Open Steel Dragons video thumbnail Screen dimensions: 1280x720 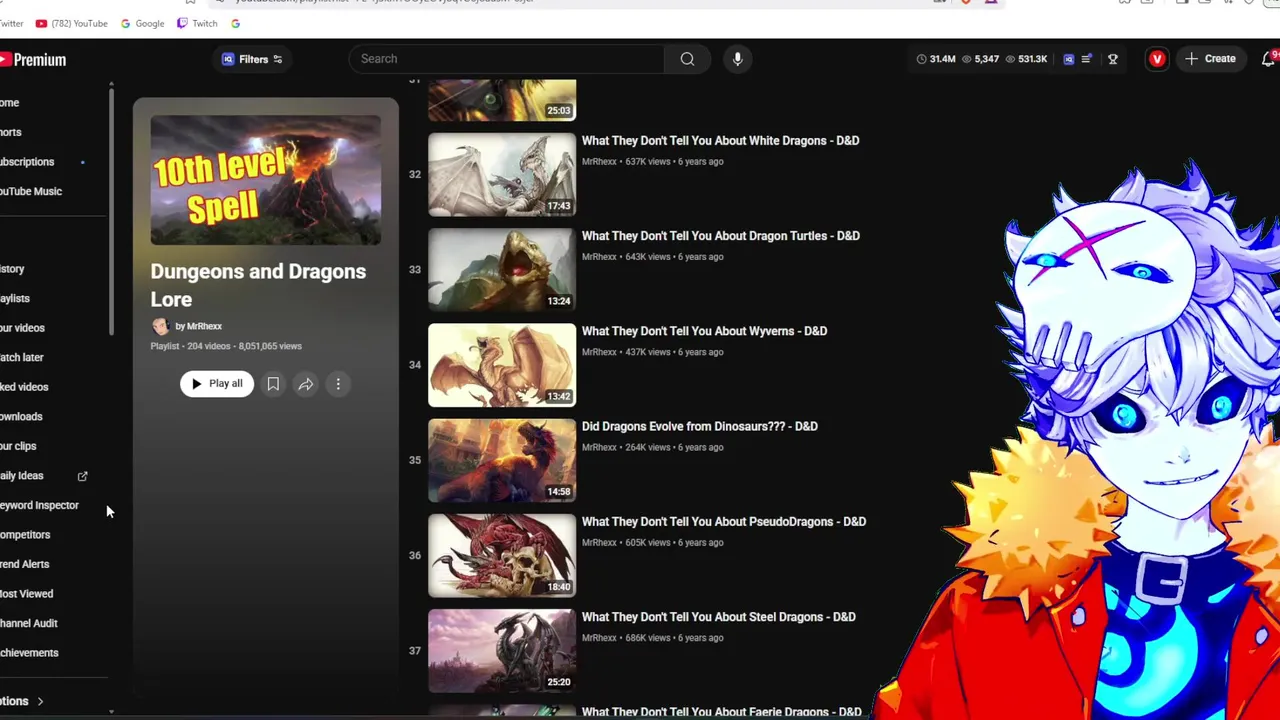point(502,651)
